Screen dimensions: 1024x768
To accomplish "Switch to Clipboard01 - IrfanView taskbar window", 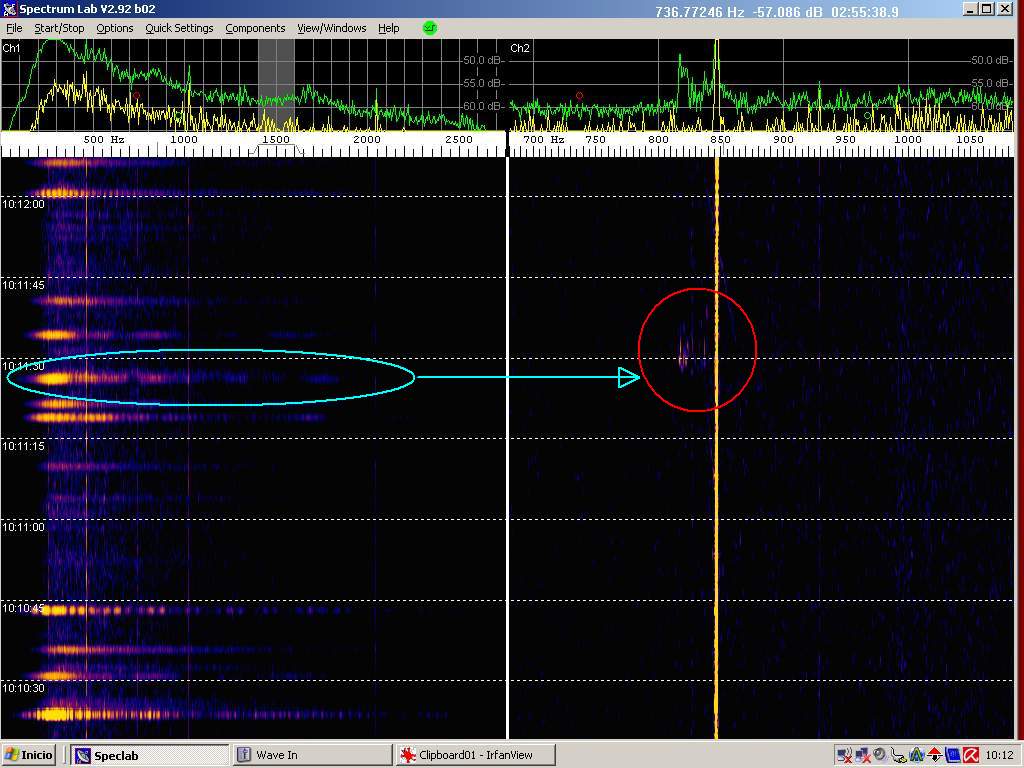I will click(x=475, y=755).
